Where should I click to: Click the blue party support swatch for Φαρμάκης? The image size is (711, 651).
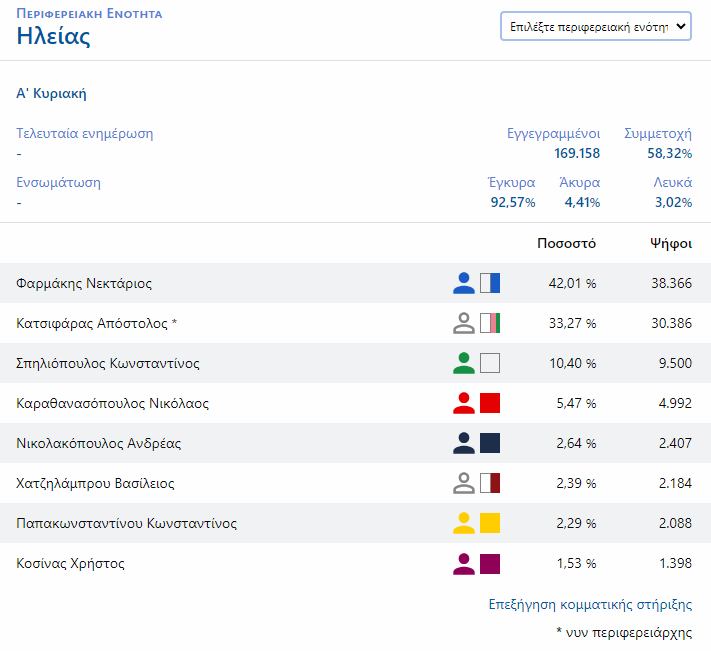(x=490, y=283)
